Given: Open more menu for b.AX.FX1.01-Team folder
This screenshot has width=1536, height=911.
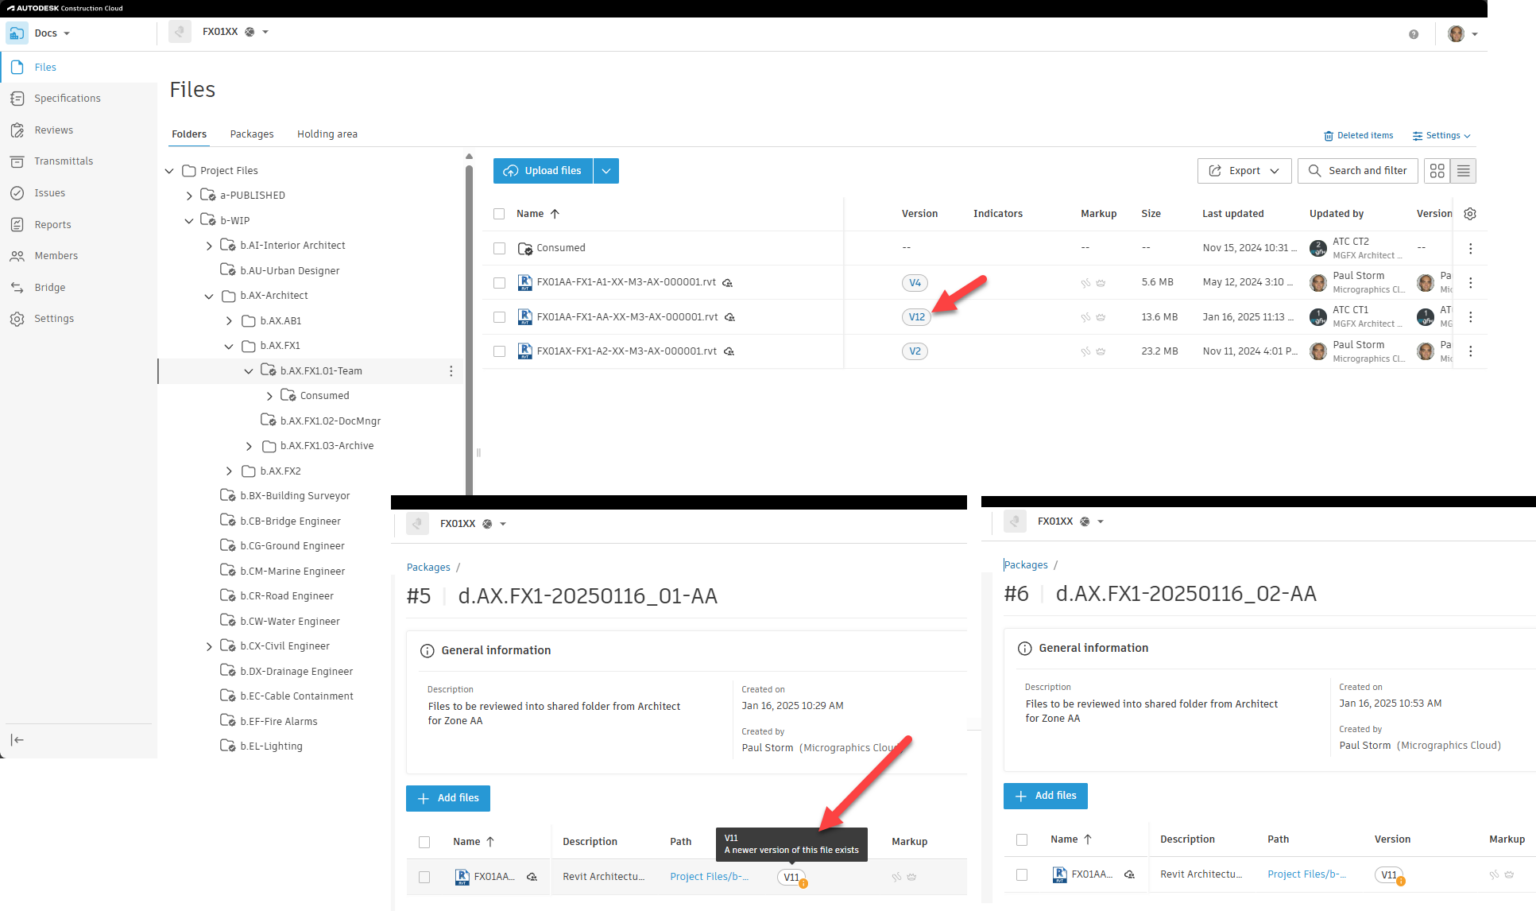Looking at the screenshot, I should click(451, 371).
